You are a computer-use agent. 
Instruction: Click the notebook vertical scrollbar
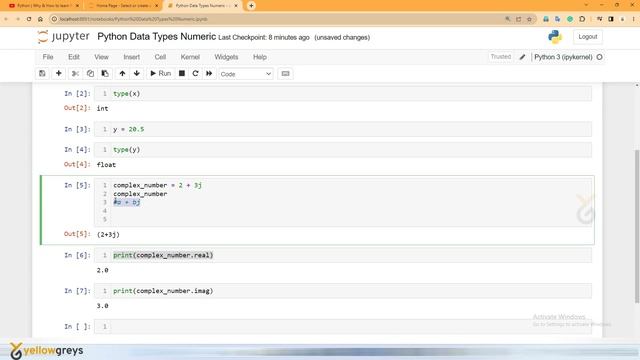(x=637, y=227)
